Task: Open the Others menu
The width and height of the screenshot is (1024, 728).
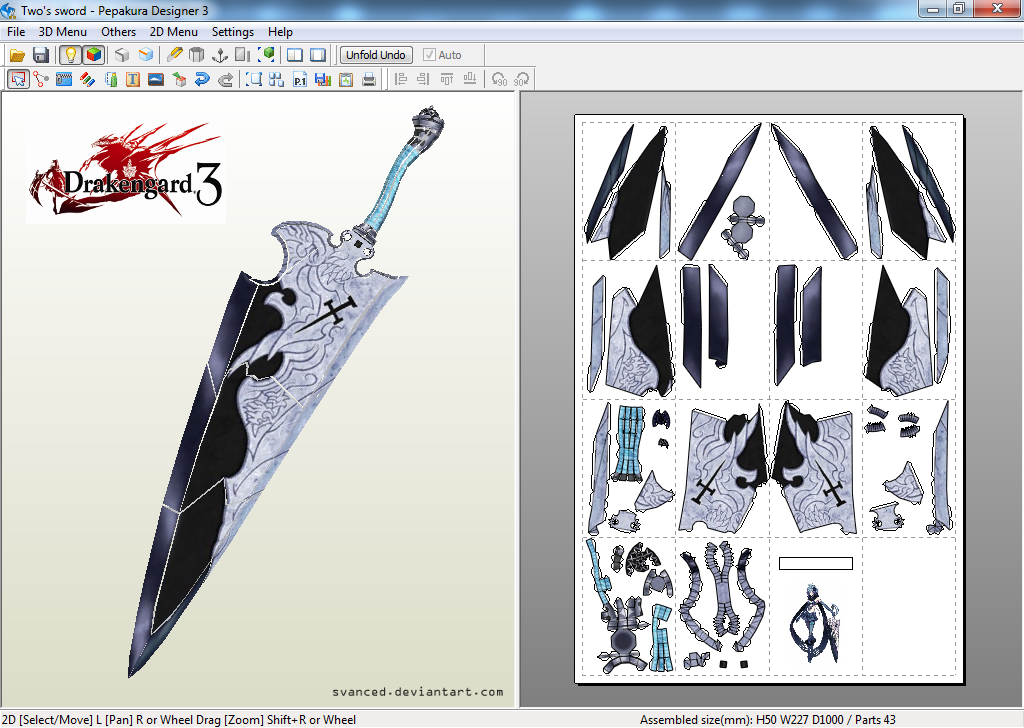Action: [118, 32]
